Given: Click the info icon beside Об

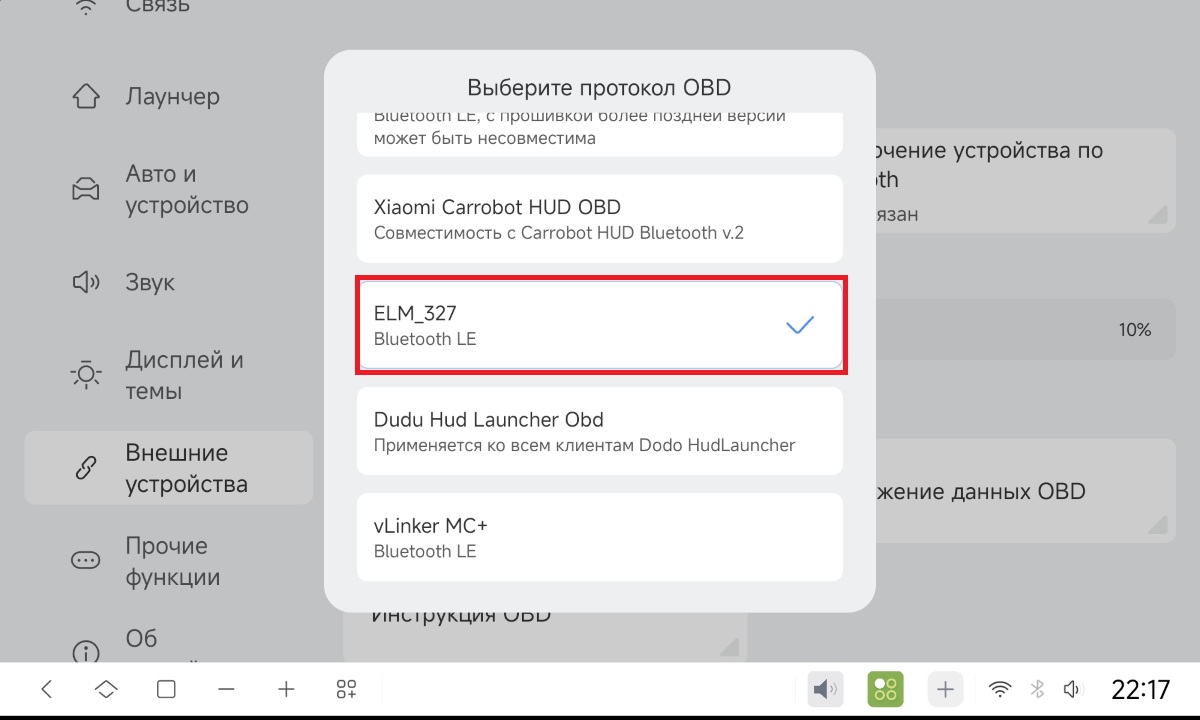Looking at the screenshot, I should click(86, 652).
